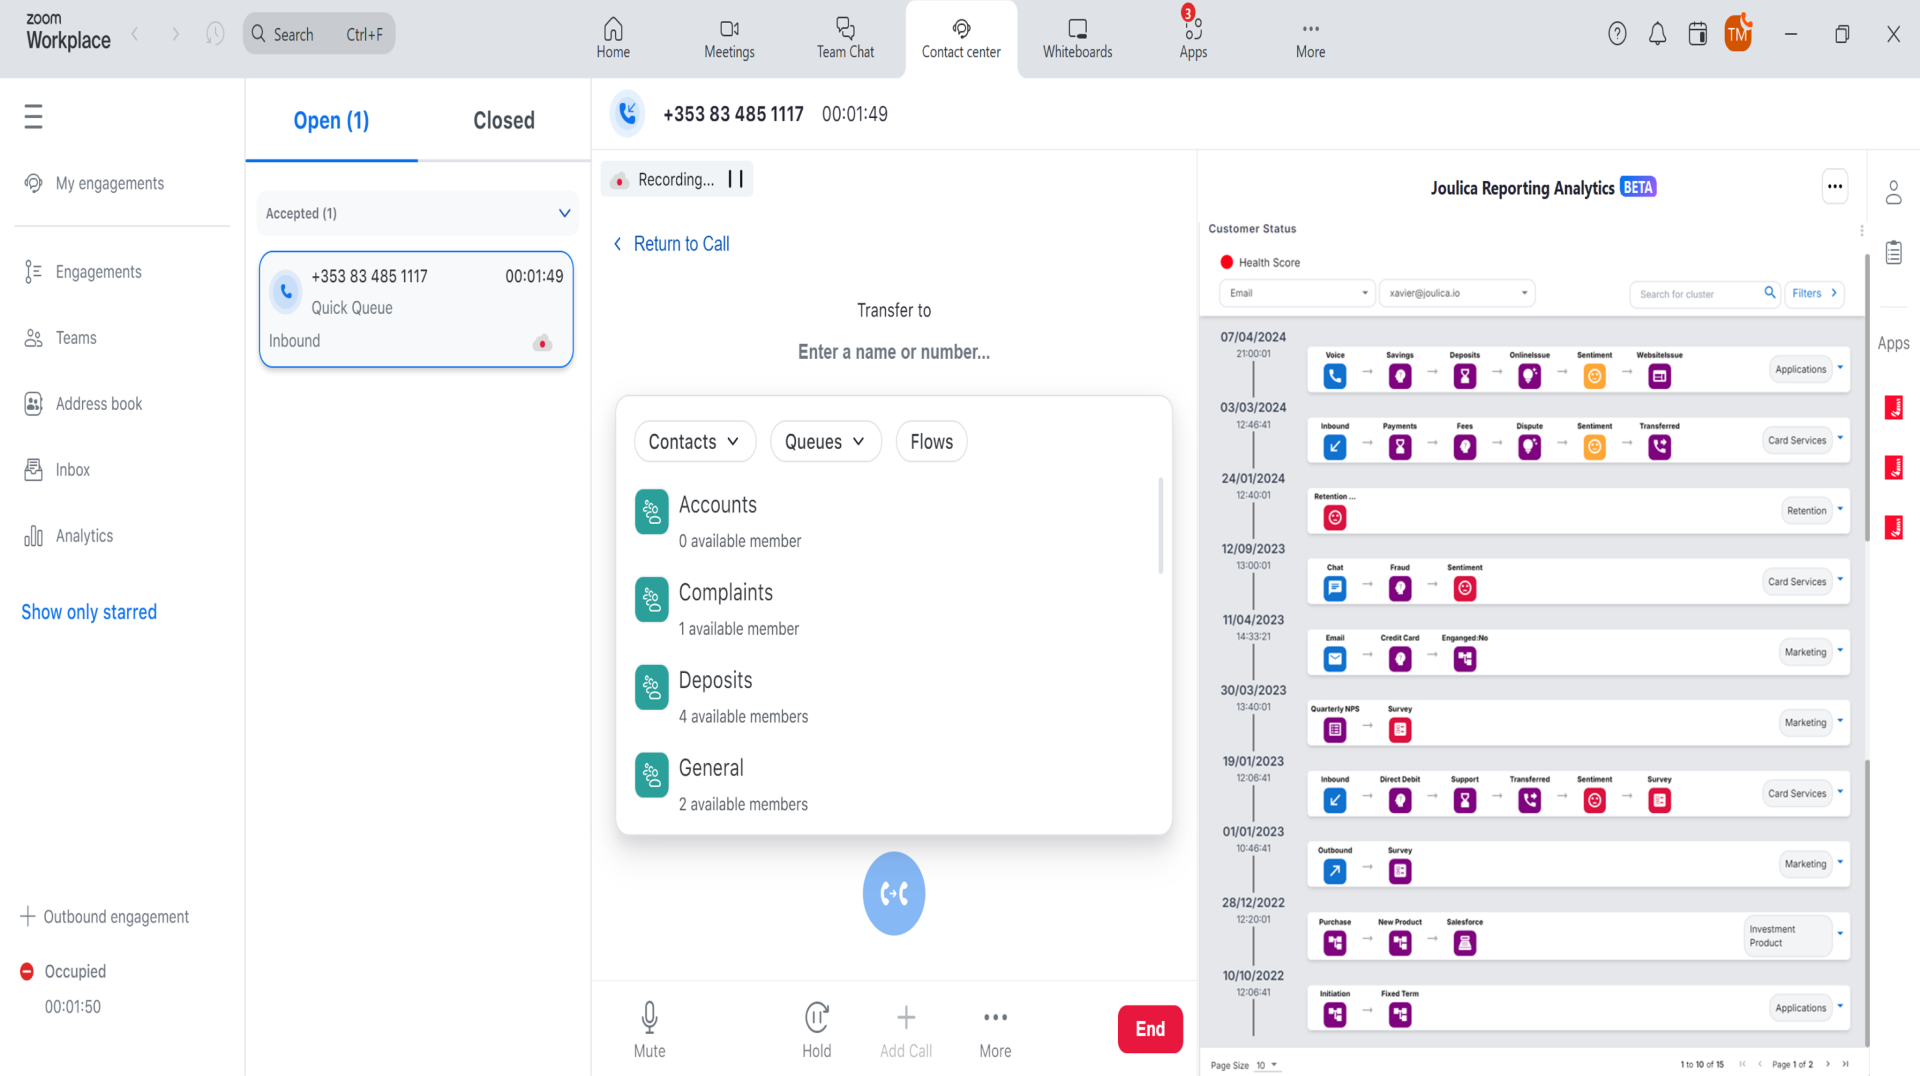Screen dimensions: 1920x1076
Task: Open the profile icon on the right sidebar
Action: (x=1893, y=191)
